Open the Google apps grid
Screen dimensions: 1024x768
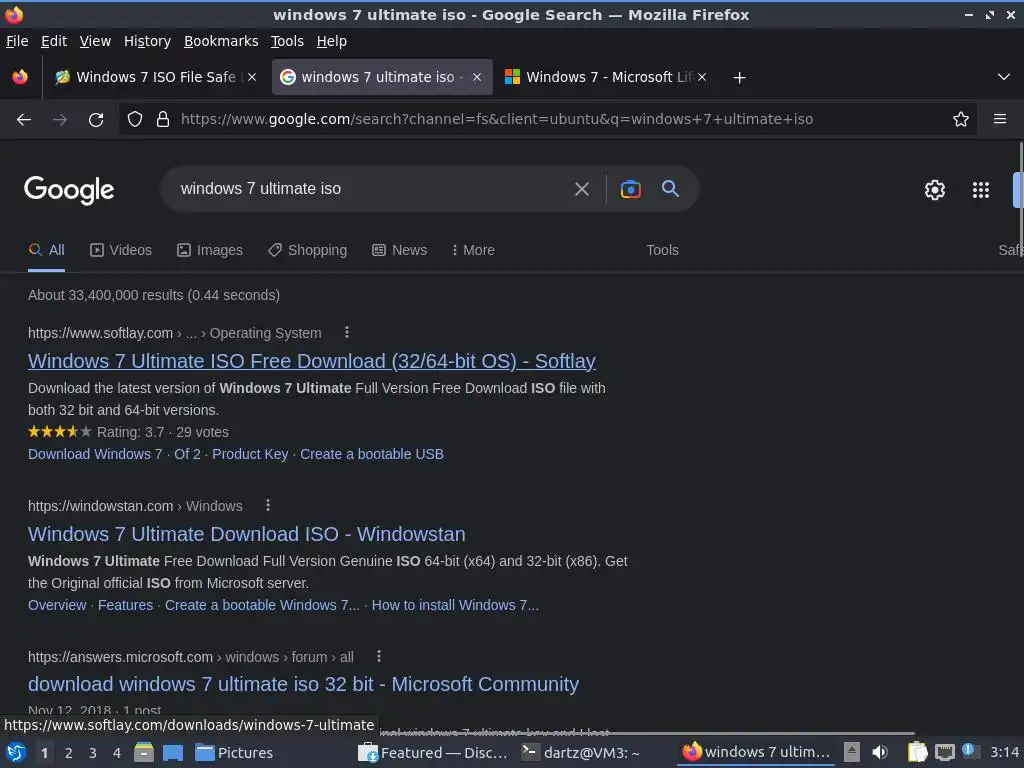click(x=980, y=190)
